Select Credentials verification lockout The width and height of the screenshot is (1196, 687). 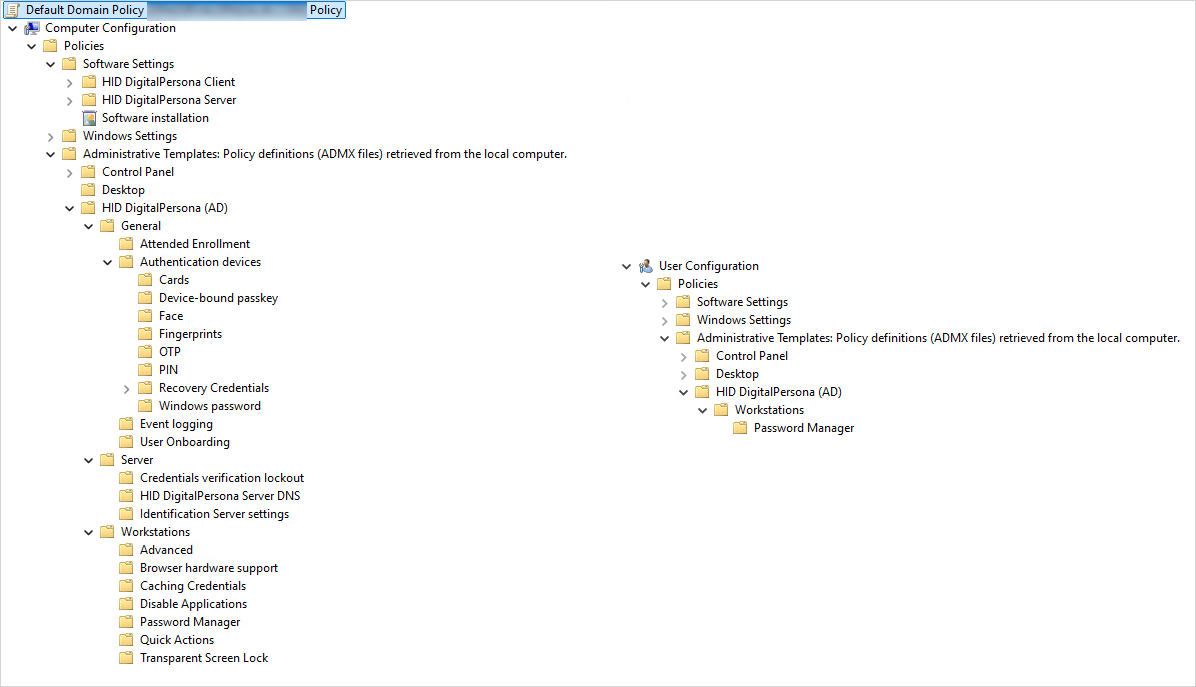coord(221,478)
